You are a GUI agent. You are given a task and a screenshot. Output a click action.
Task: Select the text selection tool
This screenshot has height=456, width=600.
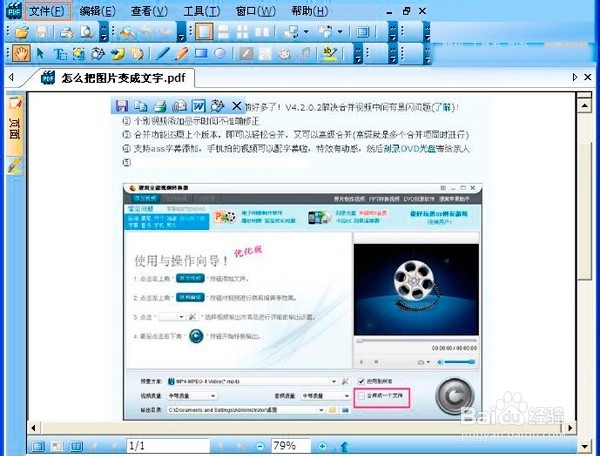pos(60,54)
